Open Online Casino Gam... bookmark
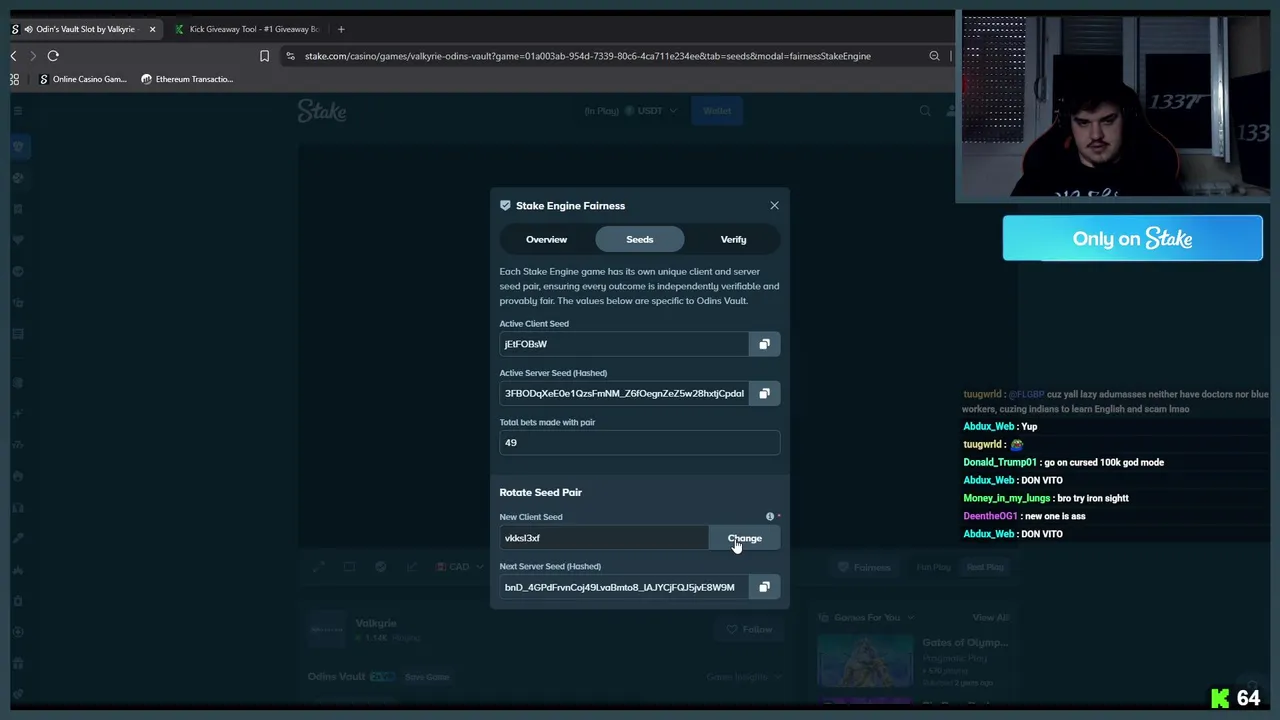The width and height of the screenshot is (1280, 720). point(83,79)
